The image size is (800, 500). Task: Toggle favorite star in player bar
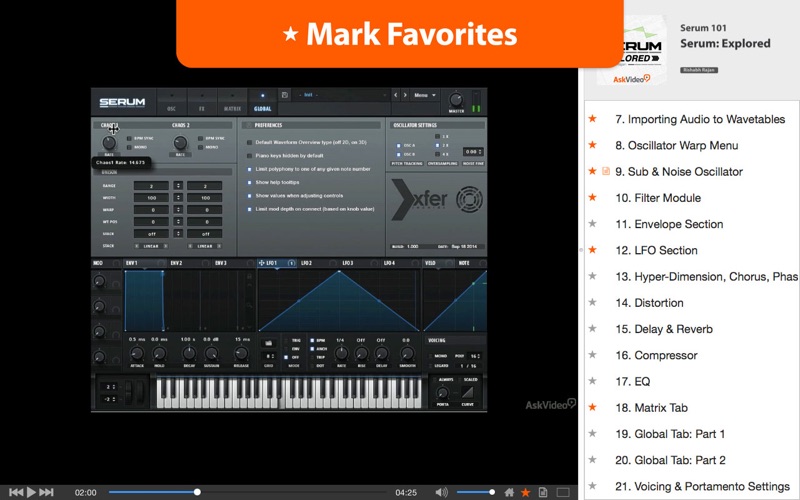click(525, 492)
